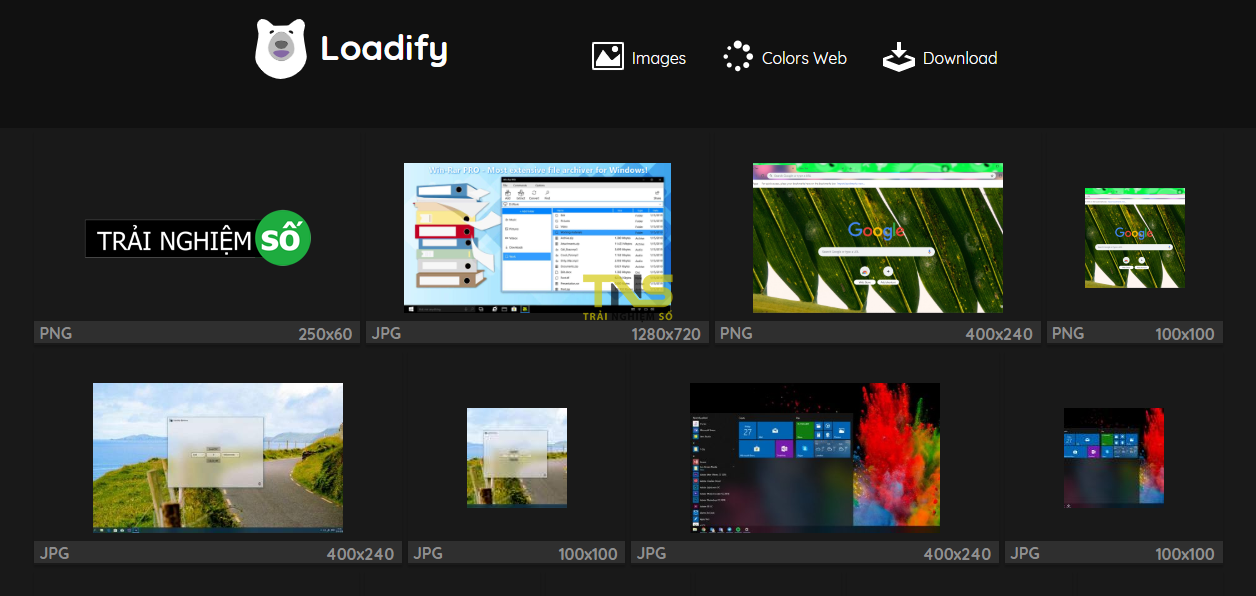This screenshot has width=1256, height=596.
Task: Click the 250x60 size label
Action: point(325,334)
